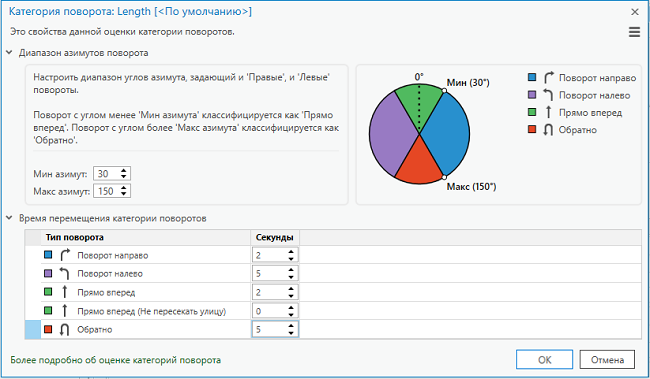The width and height of the screenshot is (650, 379).
Task: Click the seconds field for Обратно row
Action: click(x=275, y=329)
